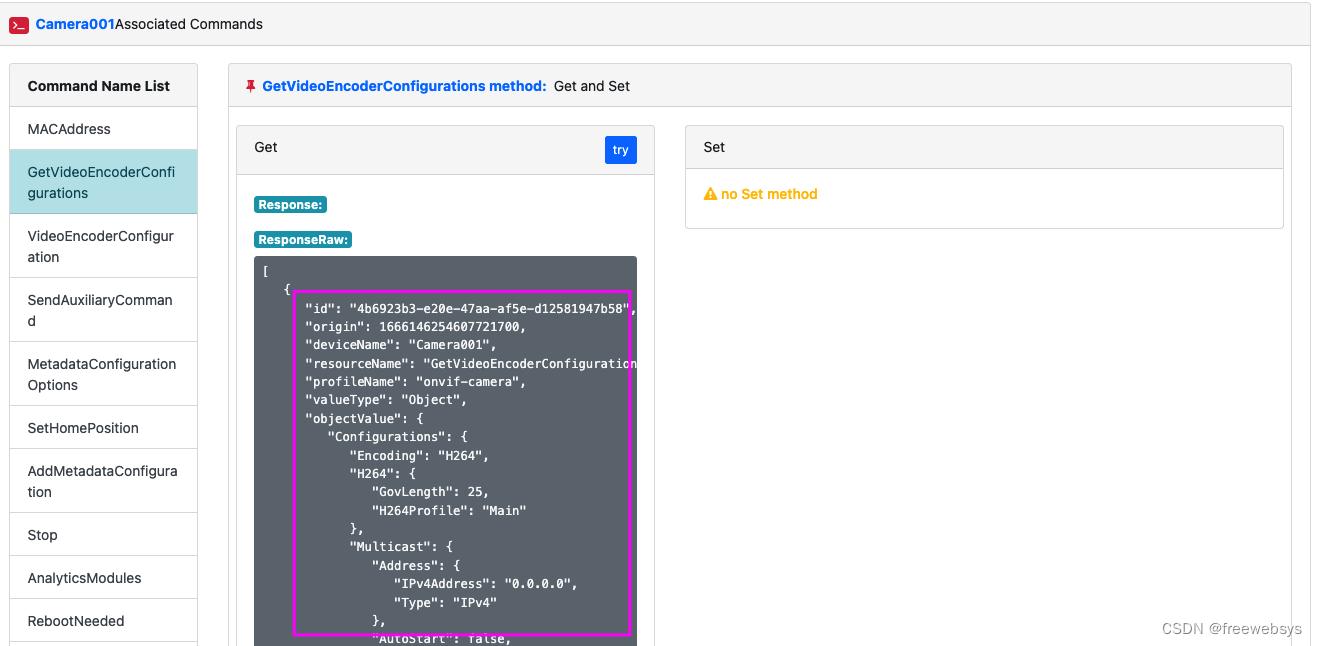The height and width of the screenshot is (646, 1317).
Task: Select the GetVideoEncoderConfigurations command
Action: click(x=101, y=182)
